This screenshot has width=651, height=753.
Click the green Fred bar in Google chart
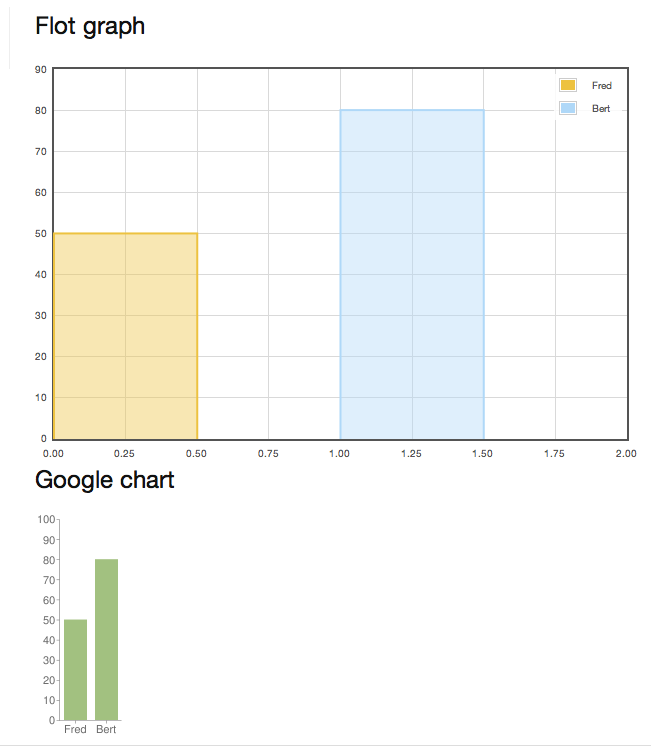tap(75, 669)
